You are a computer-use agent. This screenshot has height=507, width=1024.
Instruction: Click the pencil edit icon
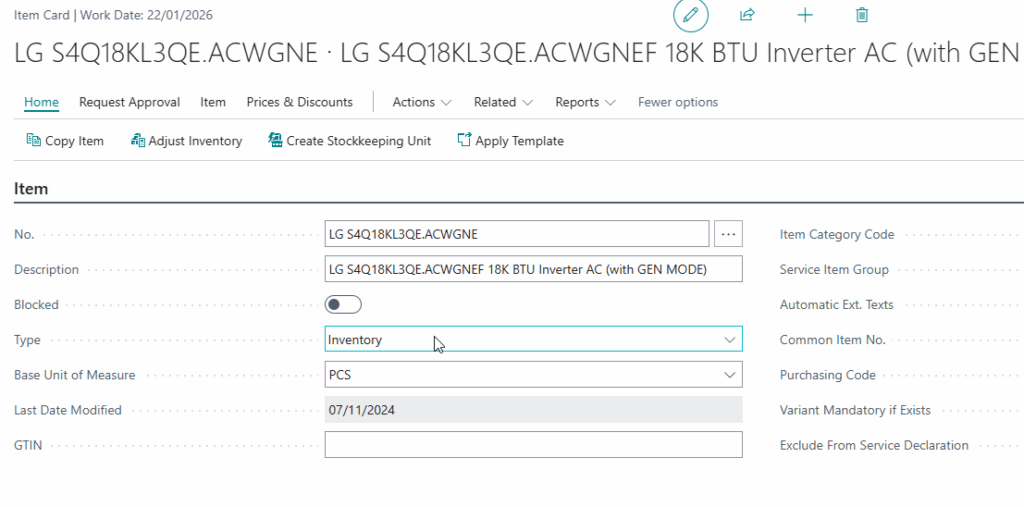coord(690,14)
